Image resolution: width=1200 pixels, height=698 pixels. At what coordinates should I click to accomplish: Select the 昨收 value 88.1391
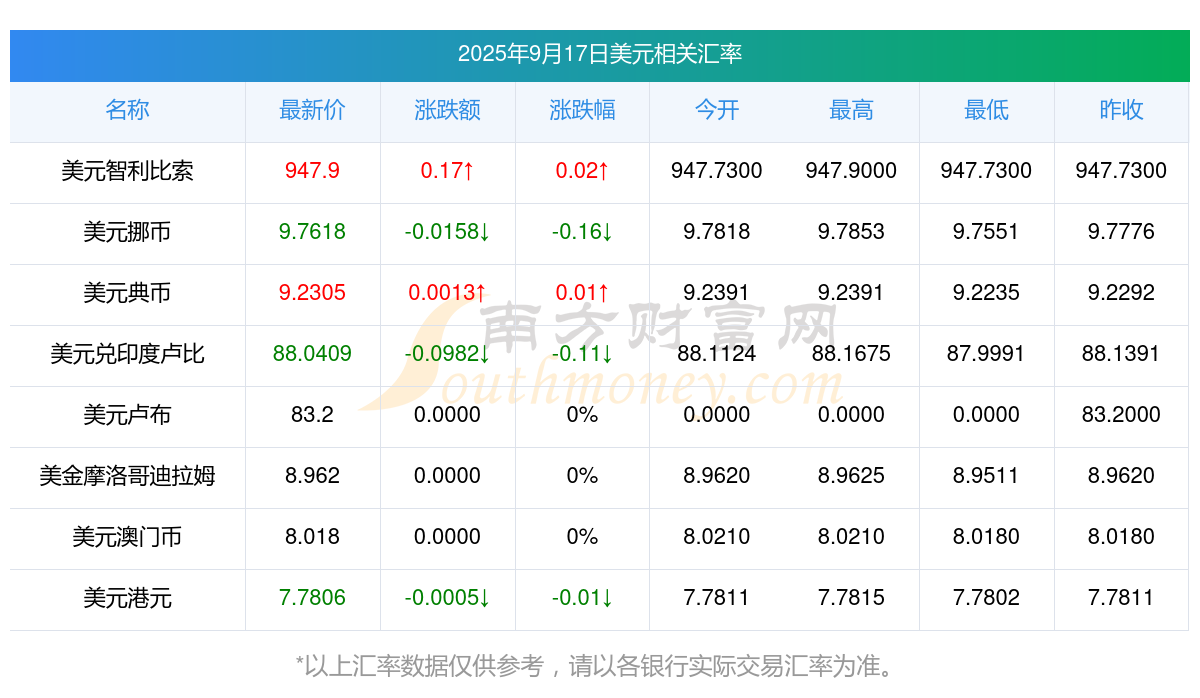coord(1121,354)
